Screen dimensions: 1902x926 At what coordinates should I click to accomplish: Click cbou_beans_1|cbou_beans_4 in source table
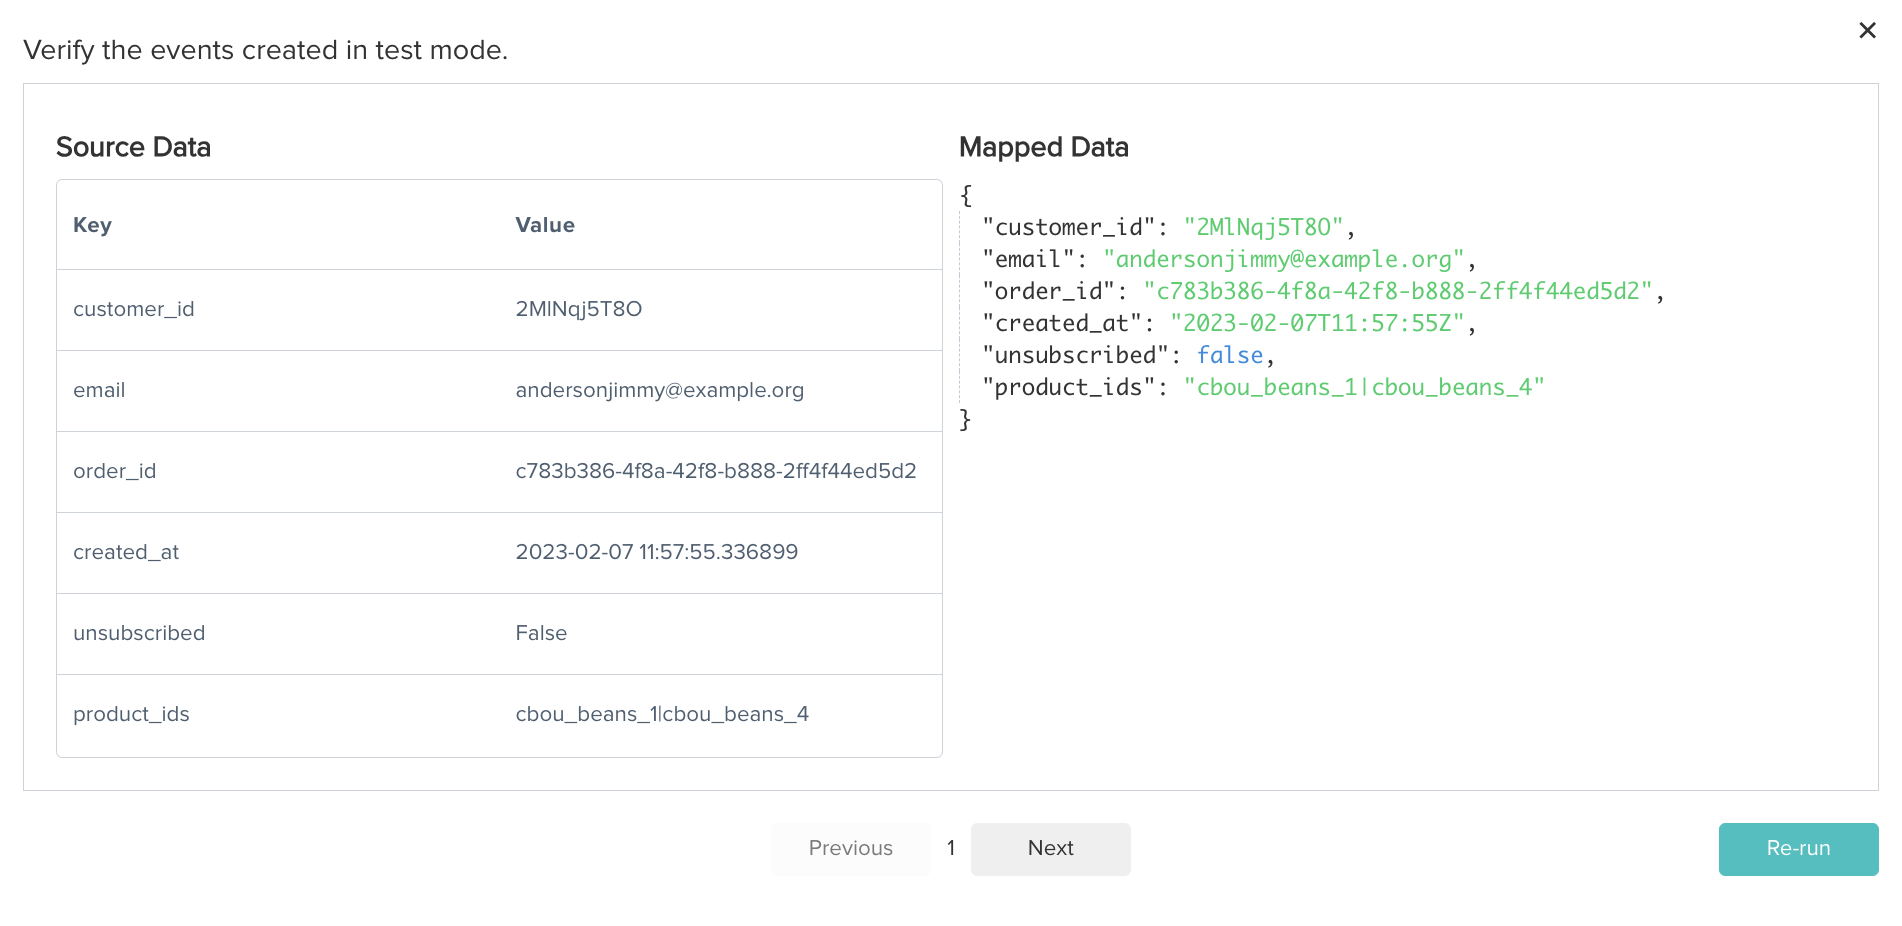[662, 714]
